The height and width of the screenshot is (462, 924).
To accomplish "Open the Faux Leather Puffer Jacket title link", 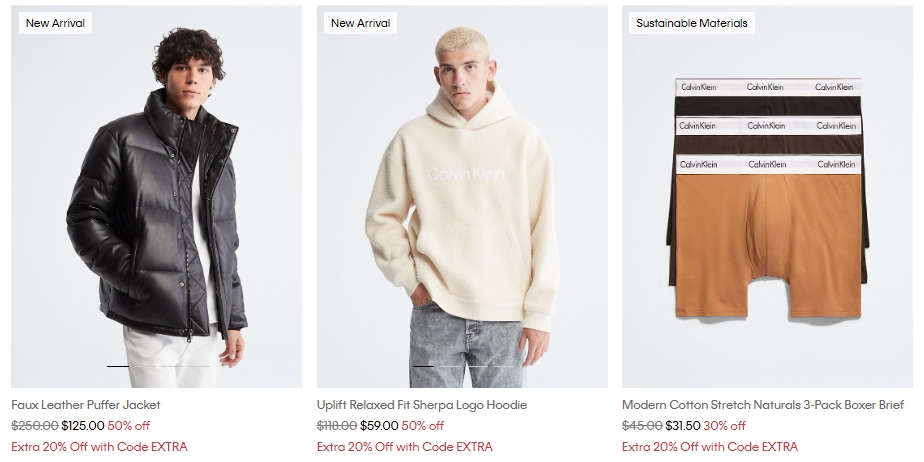I will [85, 405].
